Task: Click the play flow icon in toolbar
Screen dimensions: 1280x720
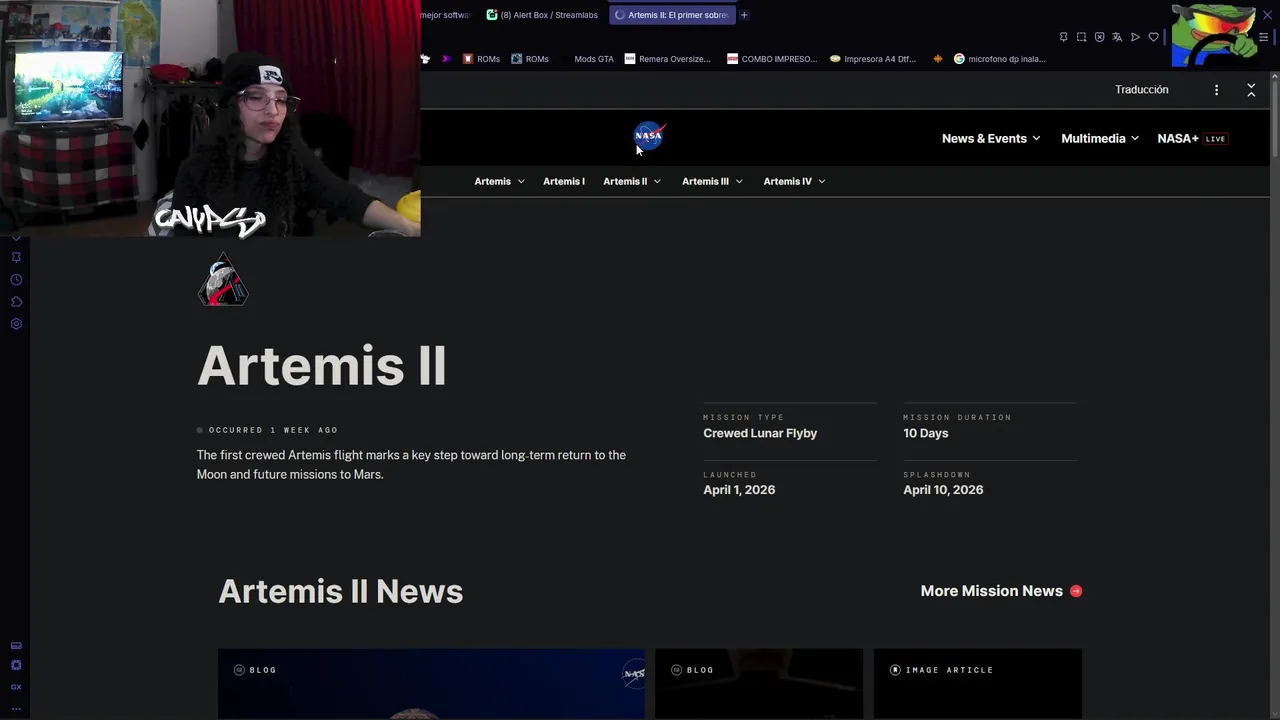Action: point(1135,37)
